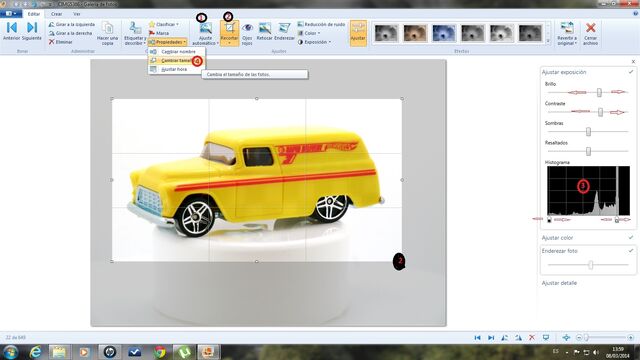Switch to the Editar tab
Screen dimensions: 640x360
coord(34,14)
